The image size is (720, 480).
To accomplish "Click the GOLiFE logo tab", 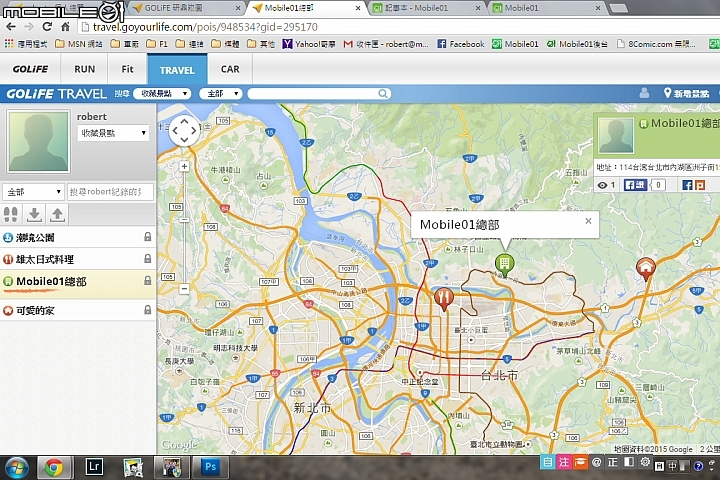I will coord(30,69).
